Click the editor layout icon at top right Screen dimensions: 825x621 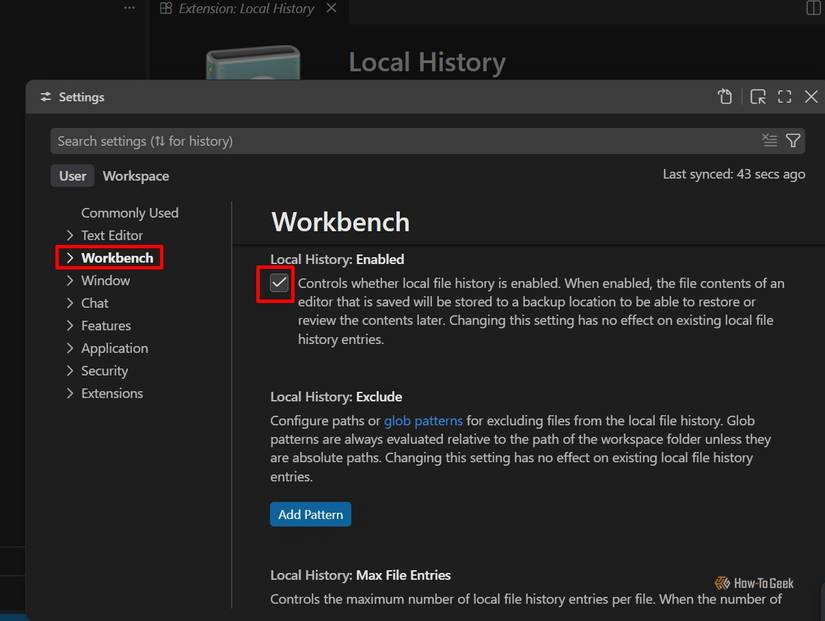click(x=813, y=8)
